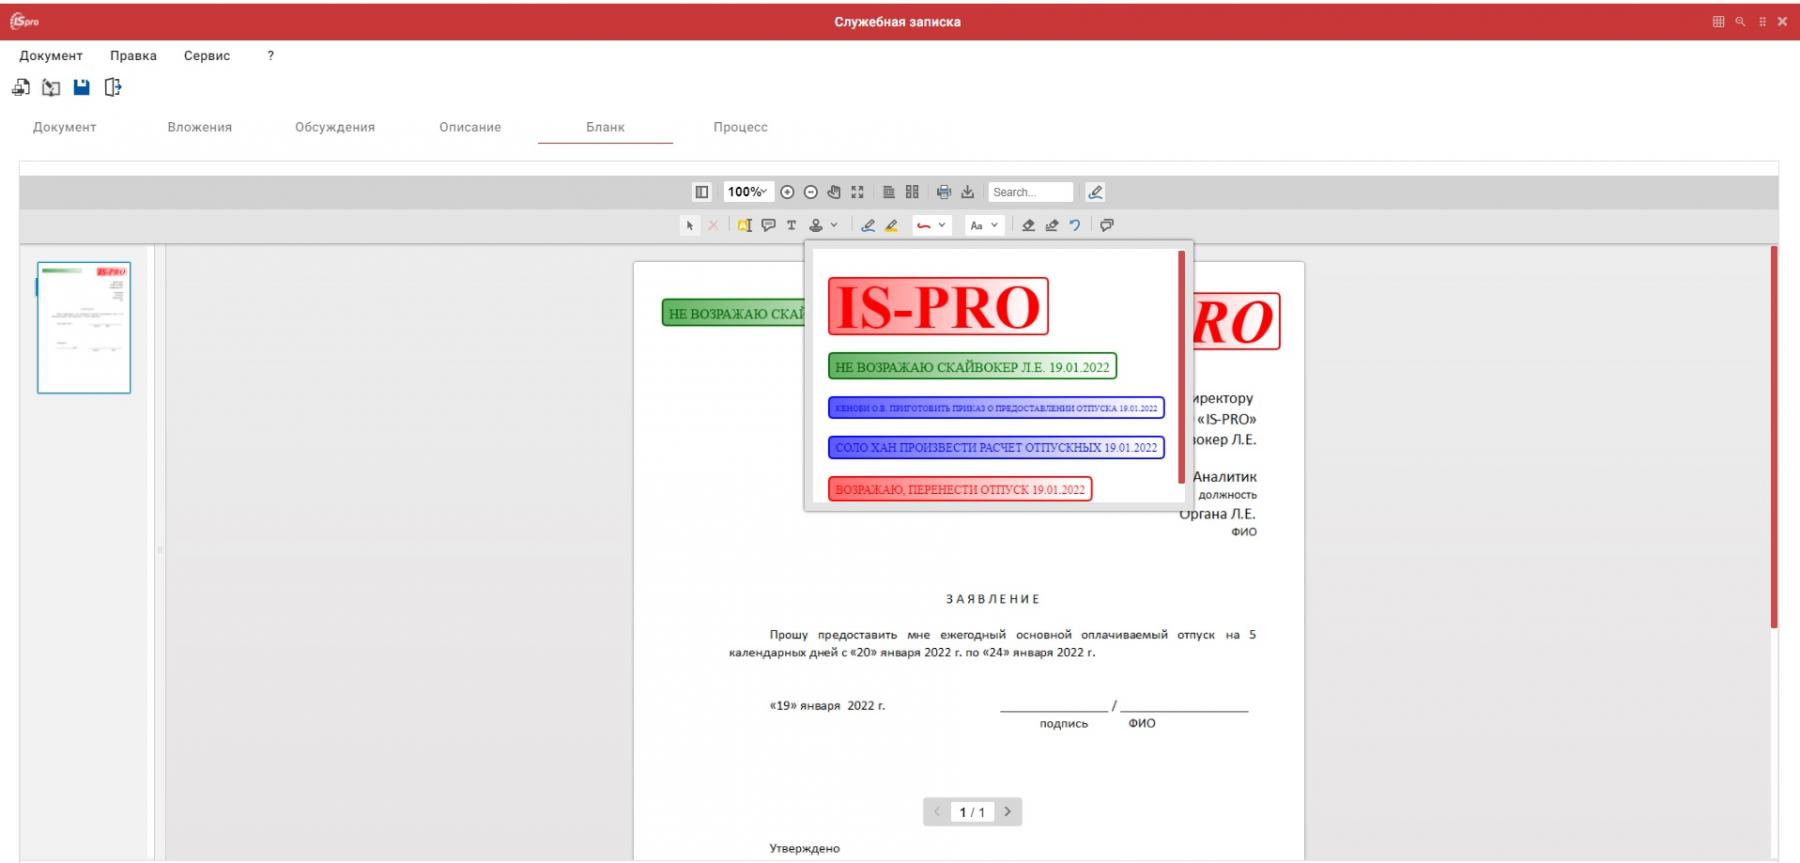Click the document viewer vertical scrollbar
Screen dimensions: 1800x863
pos(1774,437)
